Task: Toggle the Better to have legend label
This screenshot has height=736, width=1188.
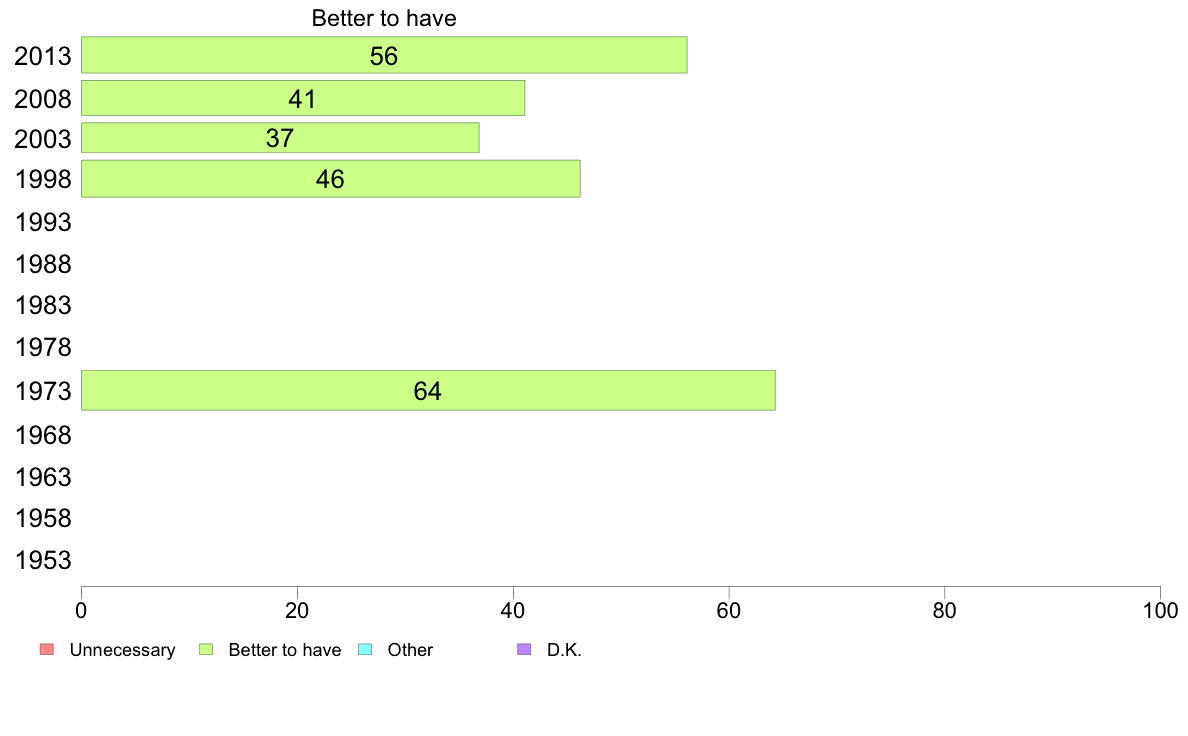Action: pyautogui.click(x=285, y=650)
